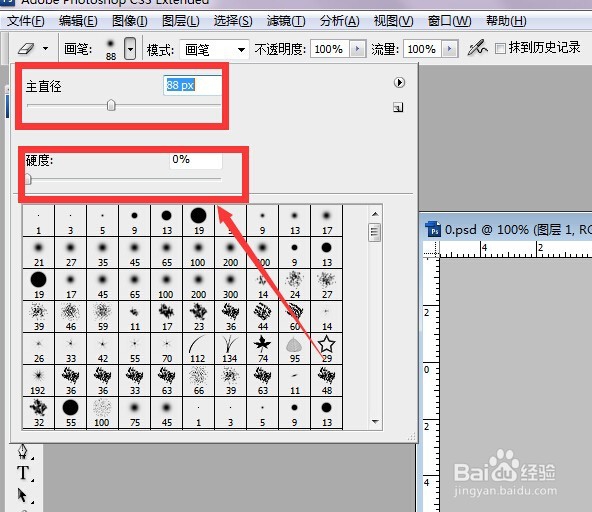Image resolution: width=592 pixels, height=512 pixels.
Task: Select the dune grass 112 brush
Action: tap(198, 349)
